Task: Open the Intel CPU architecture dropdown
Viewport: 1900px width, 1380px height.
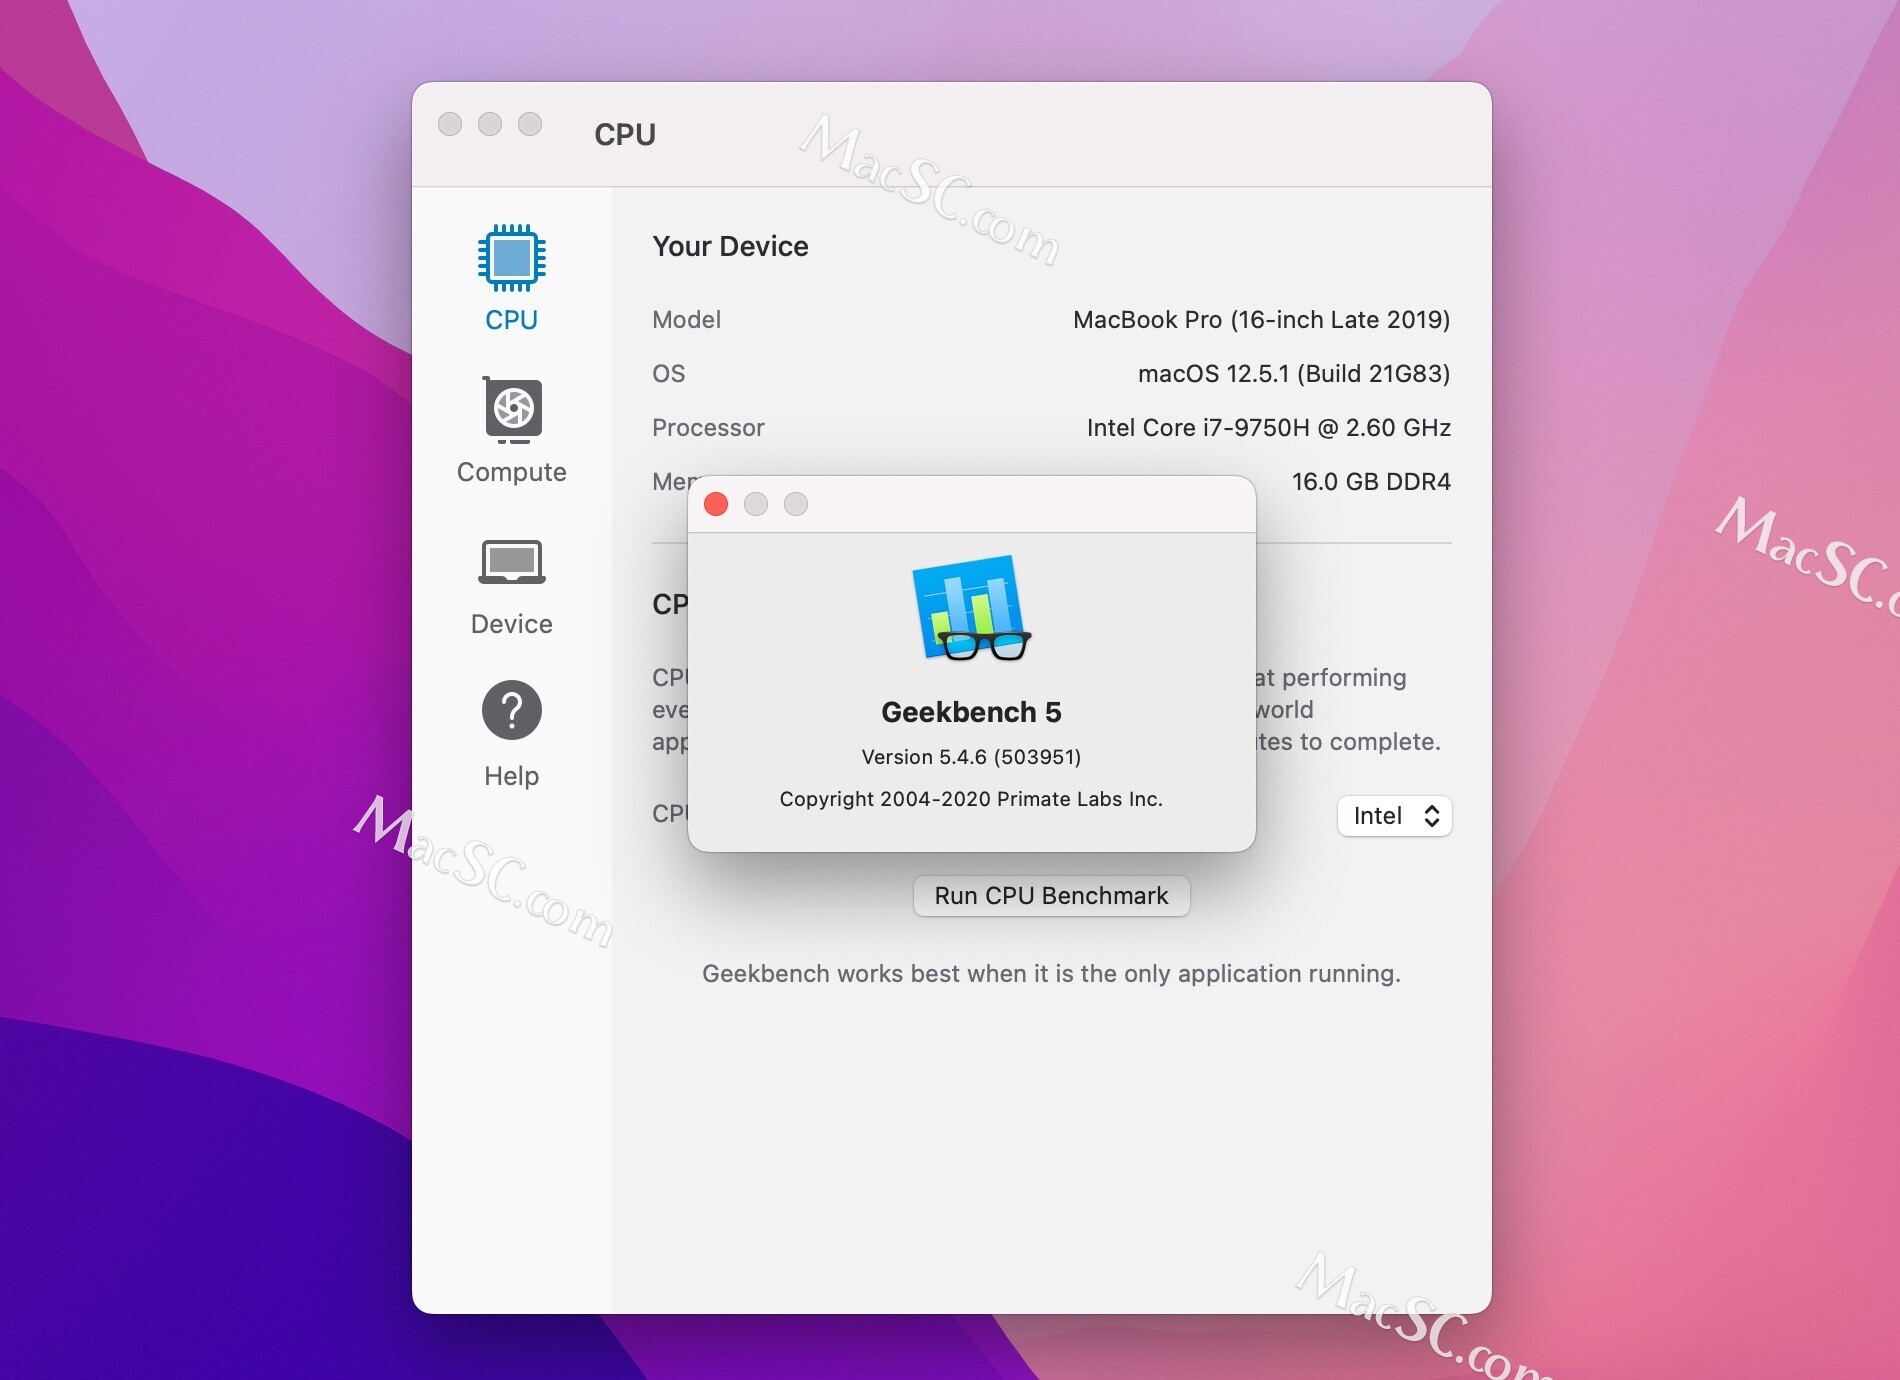Action: pyautogui.click(x=1394, y=816)
